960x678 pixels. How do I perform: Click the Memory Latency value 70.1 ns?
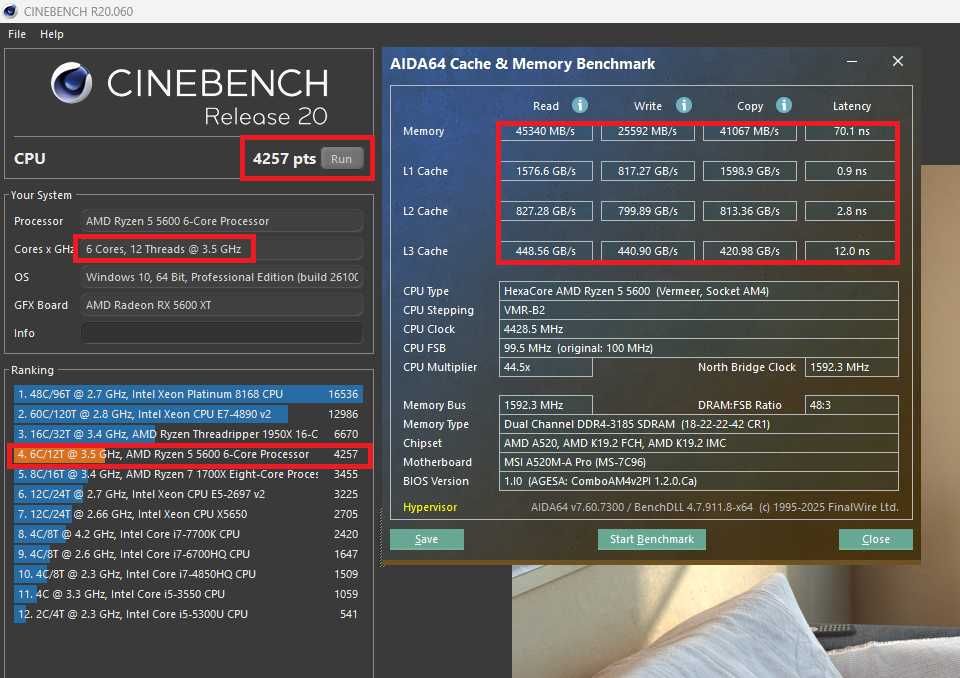coord(852,131)
